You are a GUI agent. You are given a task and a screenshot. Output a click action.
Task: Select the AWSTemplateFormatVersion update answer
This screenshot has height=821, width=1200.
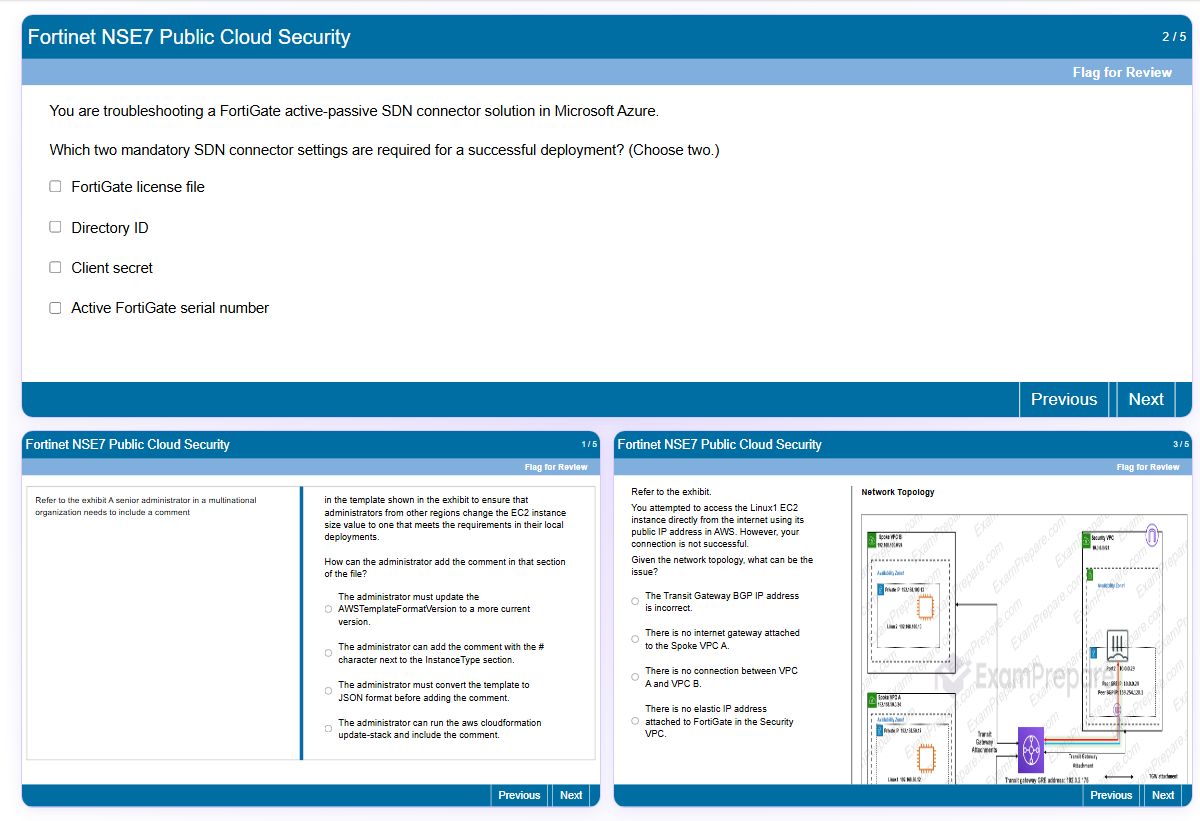(x=328, y=609)
